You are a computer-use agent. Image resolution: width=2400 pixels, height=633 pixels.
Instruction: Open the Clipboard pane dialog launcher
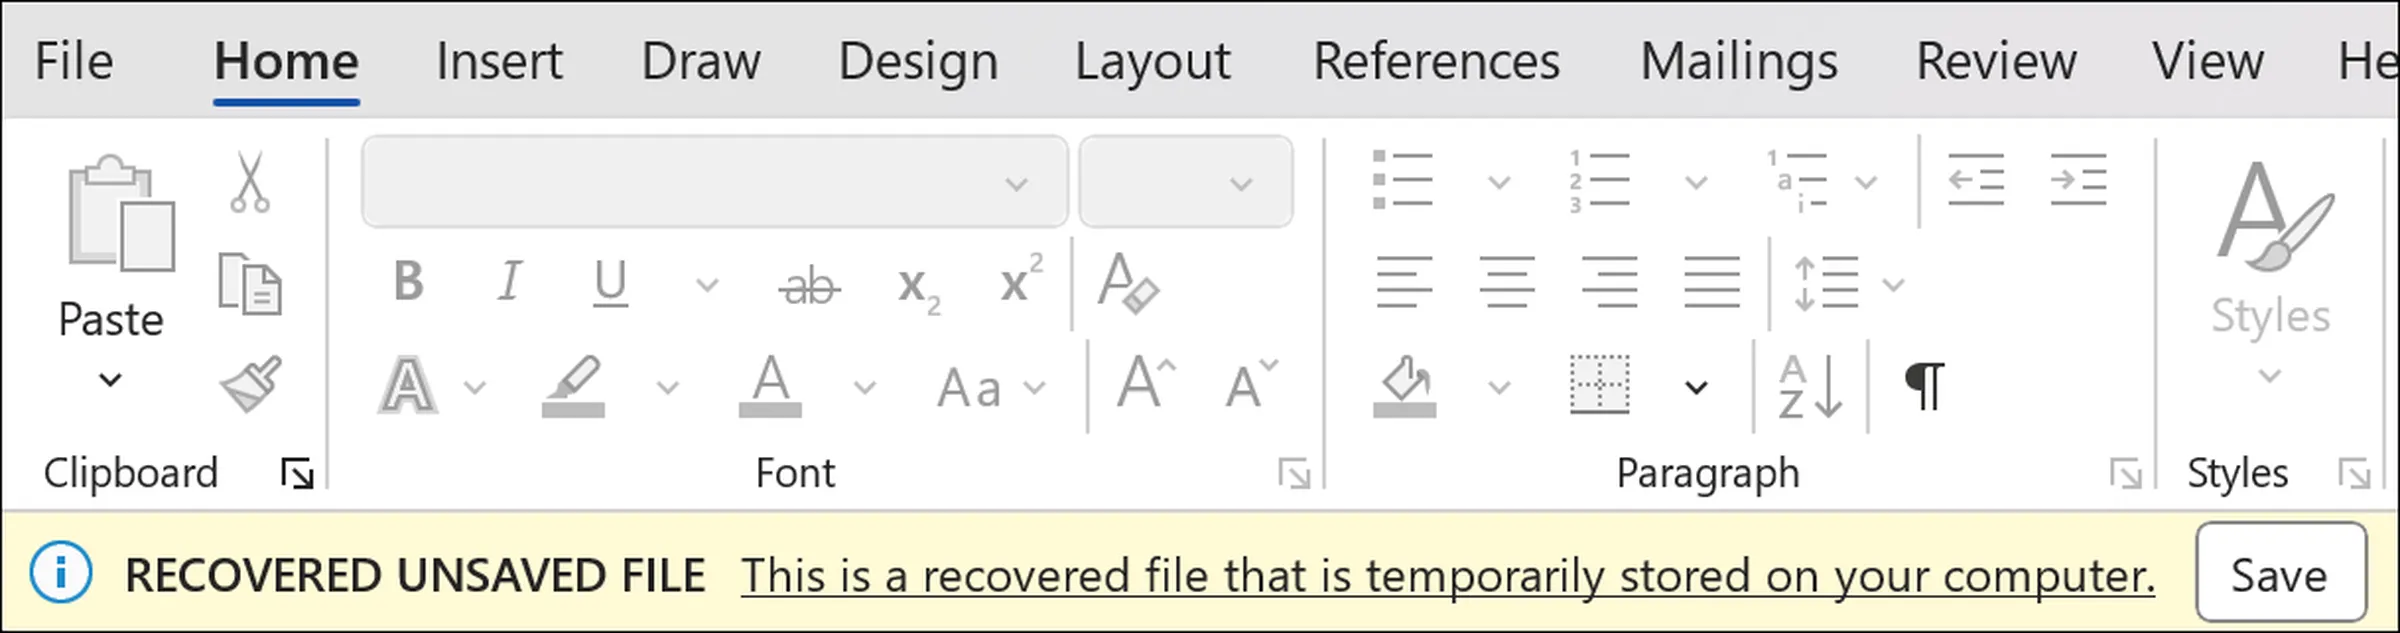297,473
